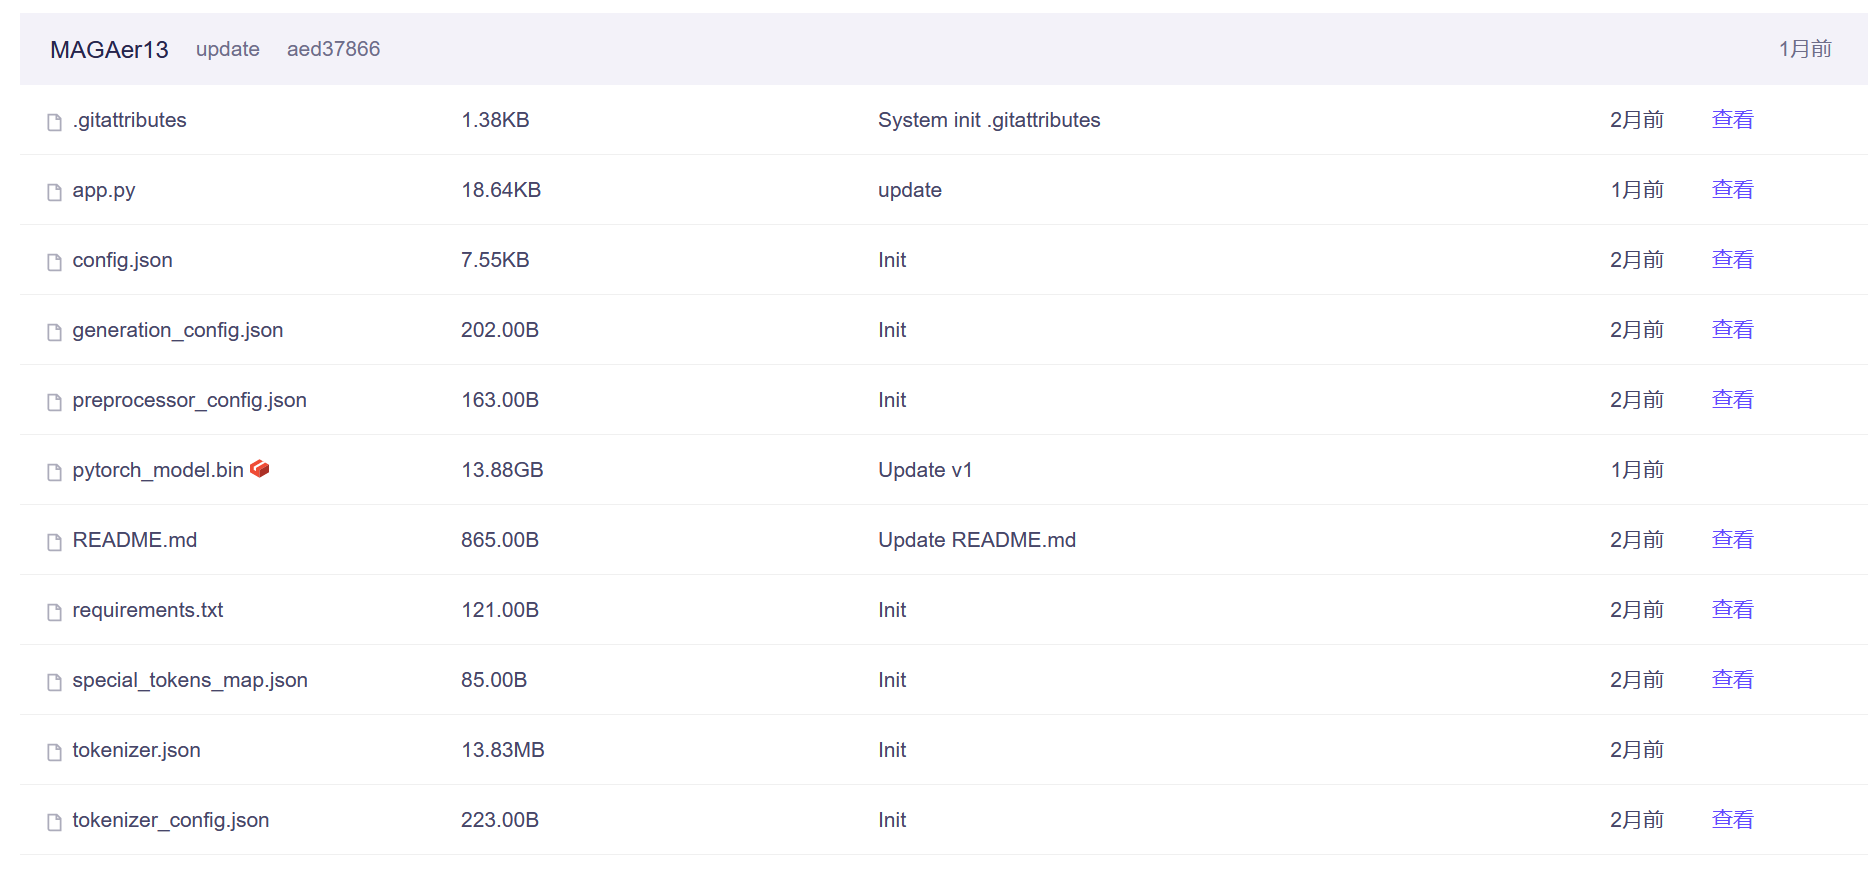View README.md via its 查看 link
Screen dimensions: 1875x890
(1732, 540)
